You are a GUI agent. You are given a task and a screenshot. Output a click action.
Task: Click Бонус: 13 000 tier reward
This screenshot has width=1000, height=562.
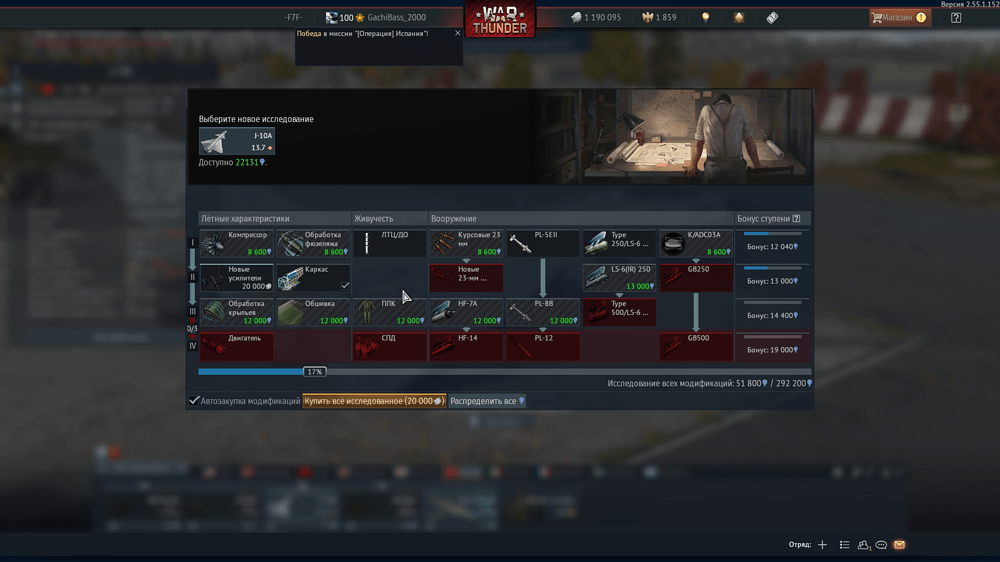click(772, 281)
